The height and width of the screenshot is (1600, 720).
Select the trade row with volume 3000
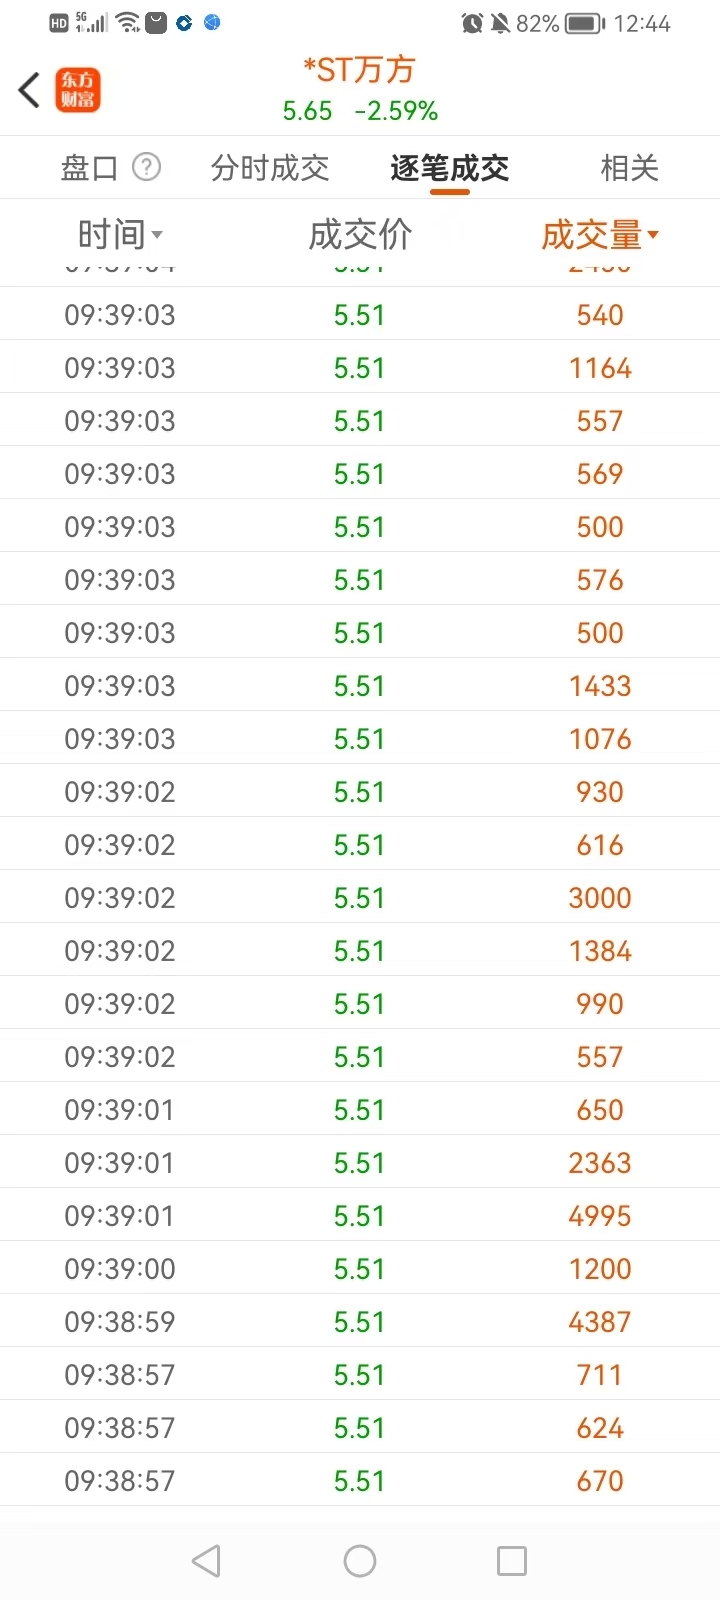360,898
